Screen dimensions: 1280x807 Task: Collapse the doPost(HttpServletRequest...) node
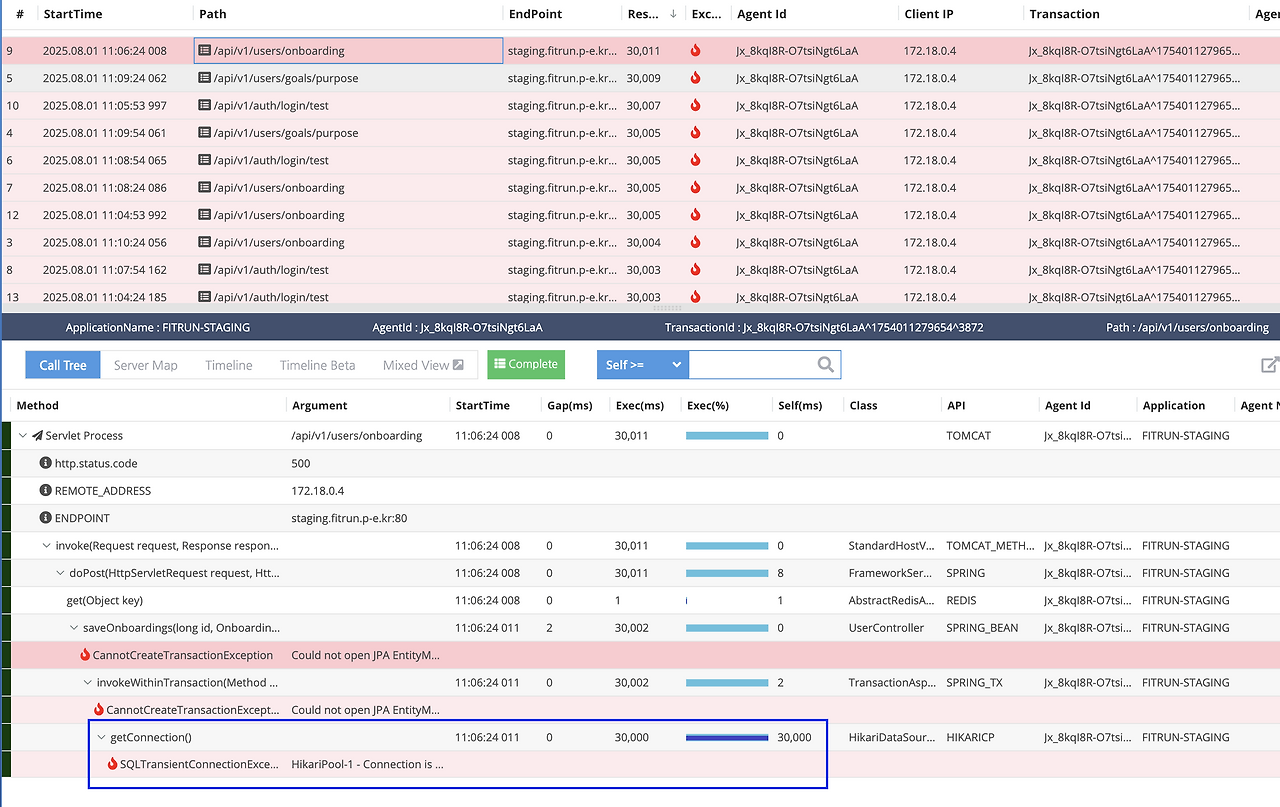click(x=60, y=573)
